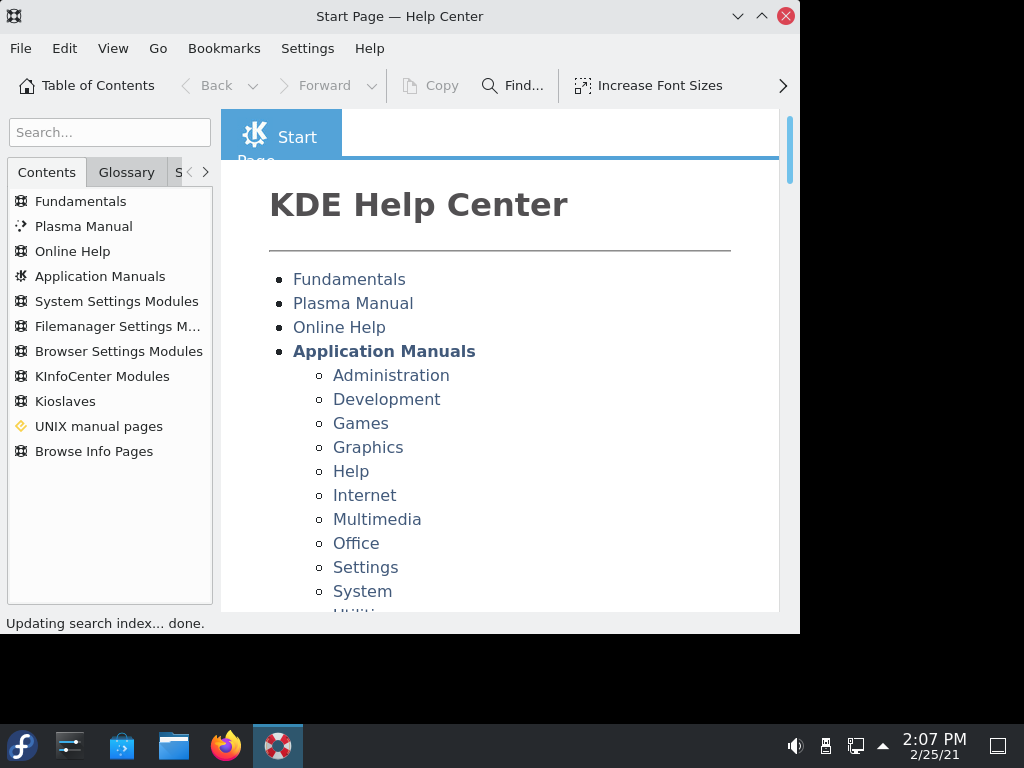The image size is (1024, 768).
Task: Click the Search input field
Action: pos(110,133)
